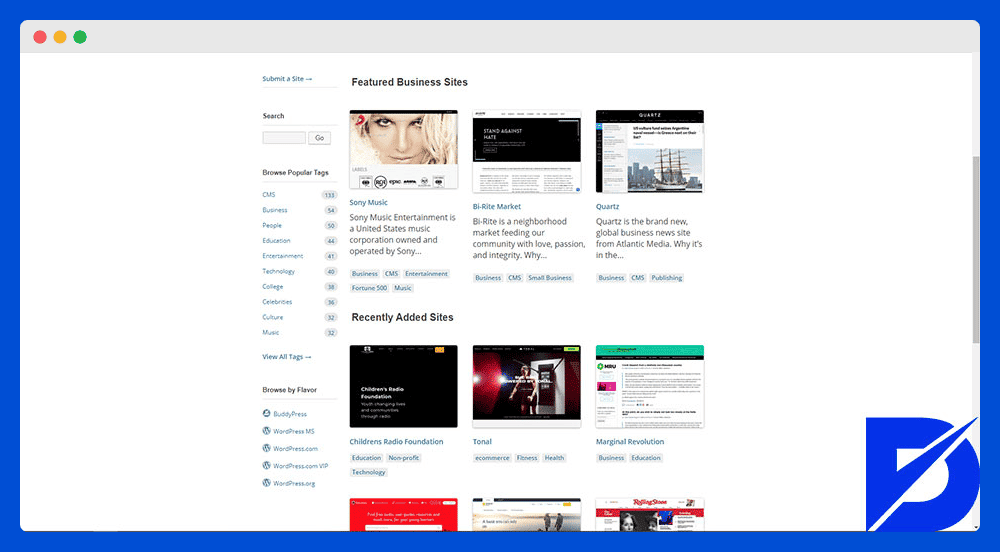Screen dimensions: 1000x552
Task: Click the BuddyPress flavor icon
Action: point(267,413)
